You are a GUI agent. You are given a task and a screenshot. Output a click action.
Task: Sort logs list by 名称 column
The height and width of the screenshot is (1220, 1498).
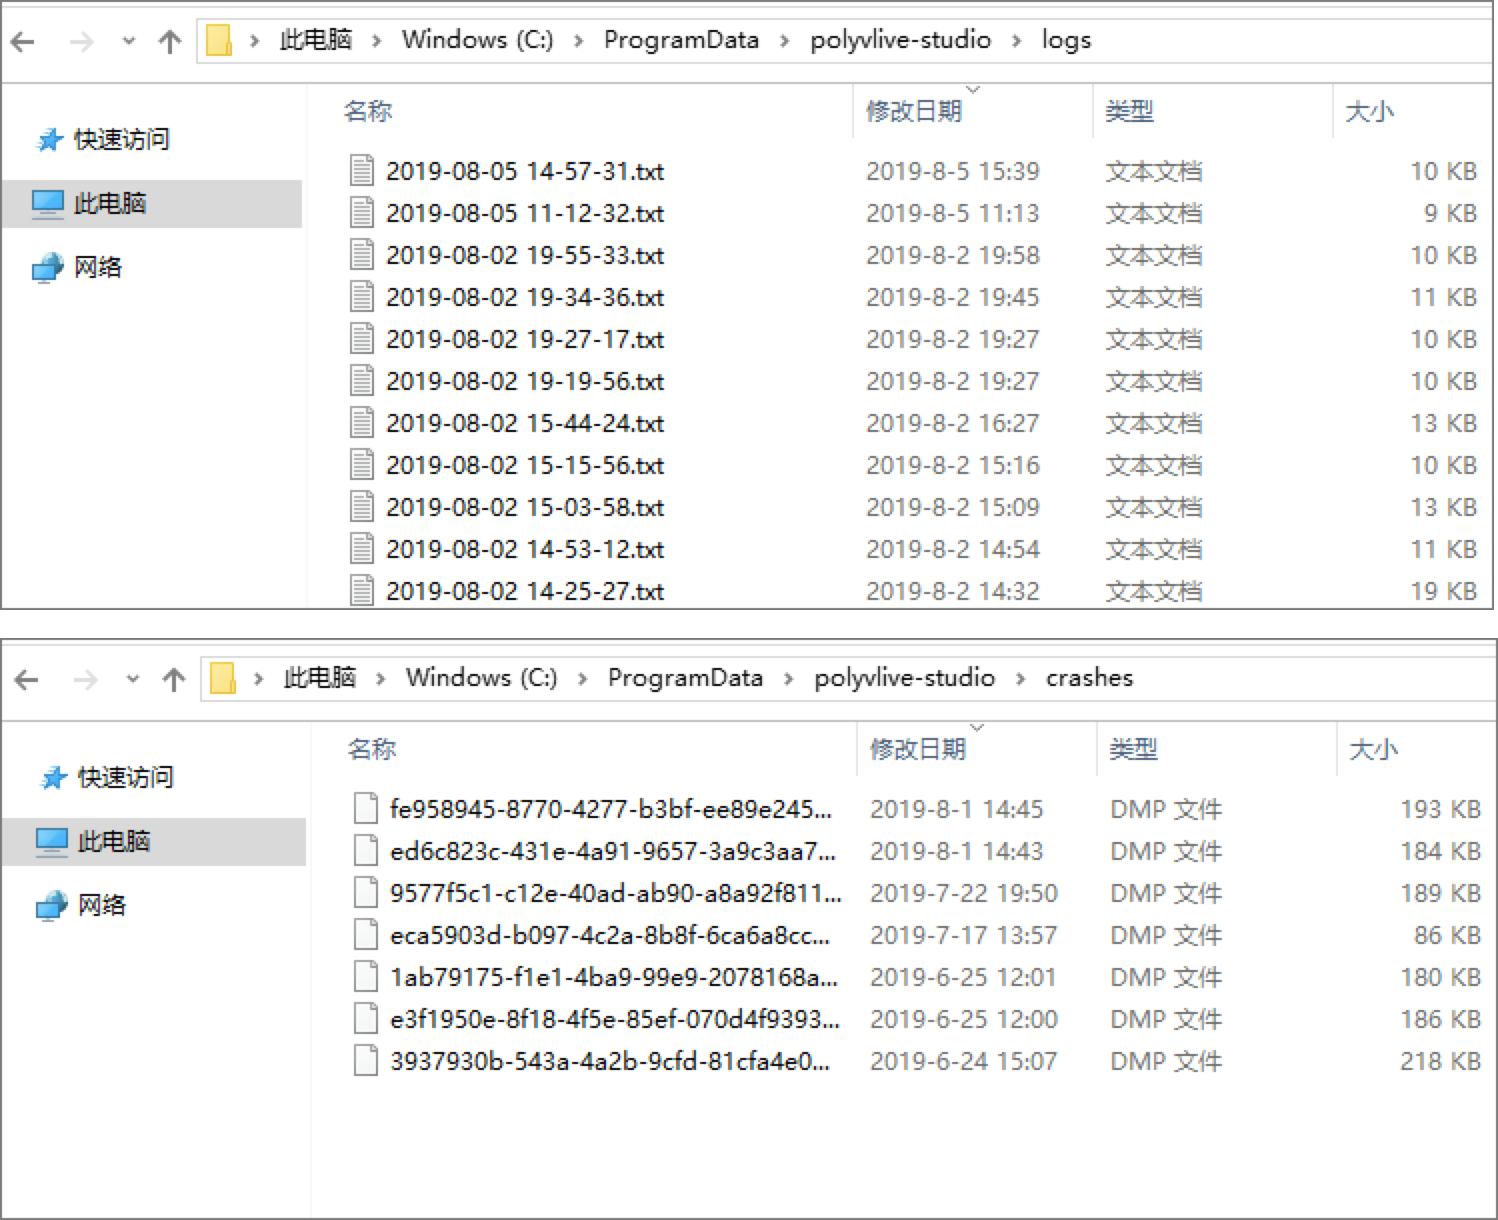pyautogui.click(x=368, y=111)
